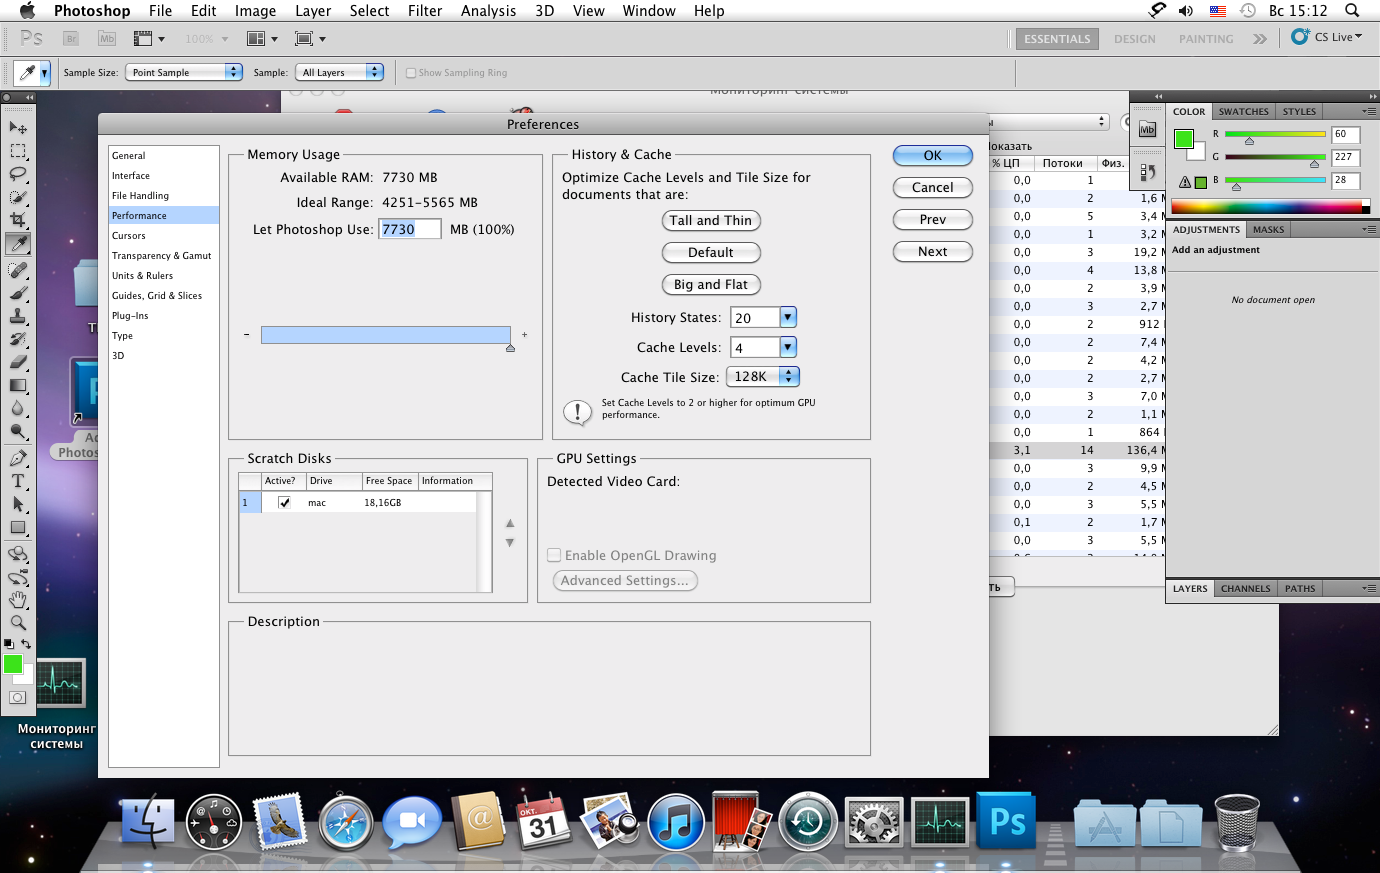Click the Let Photoshop Use field
Screen dimensions: 1380x873
409,229
